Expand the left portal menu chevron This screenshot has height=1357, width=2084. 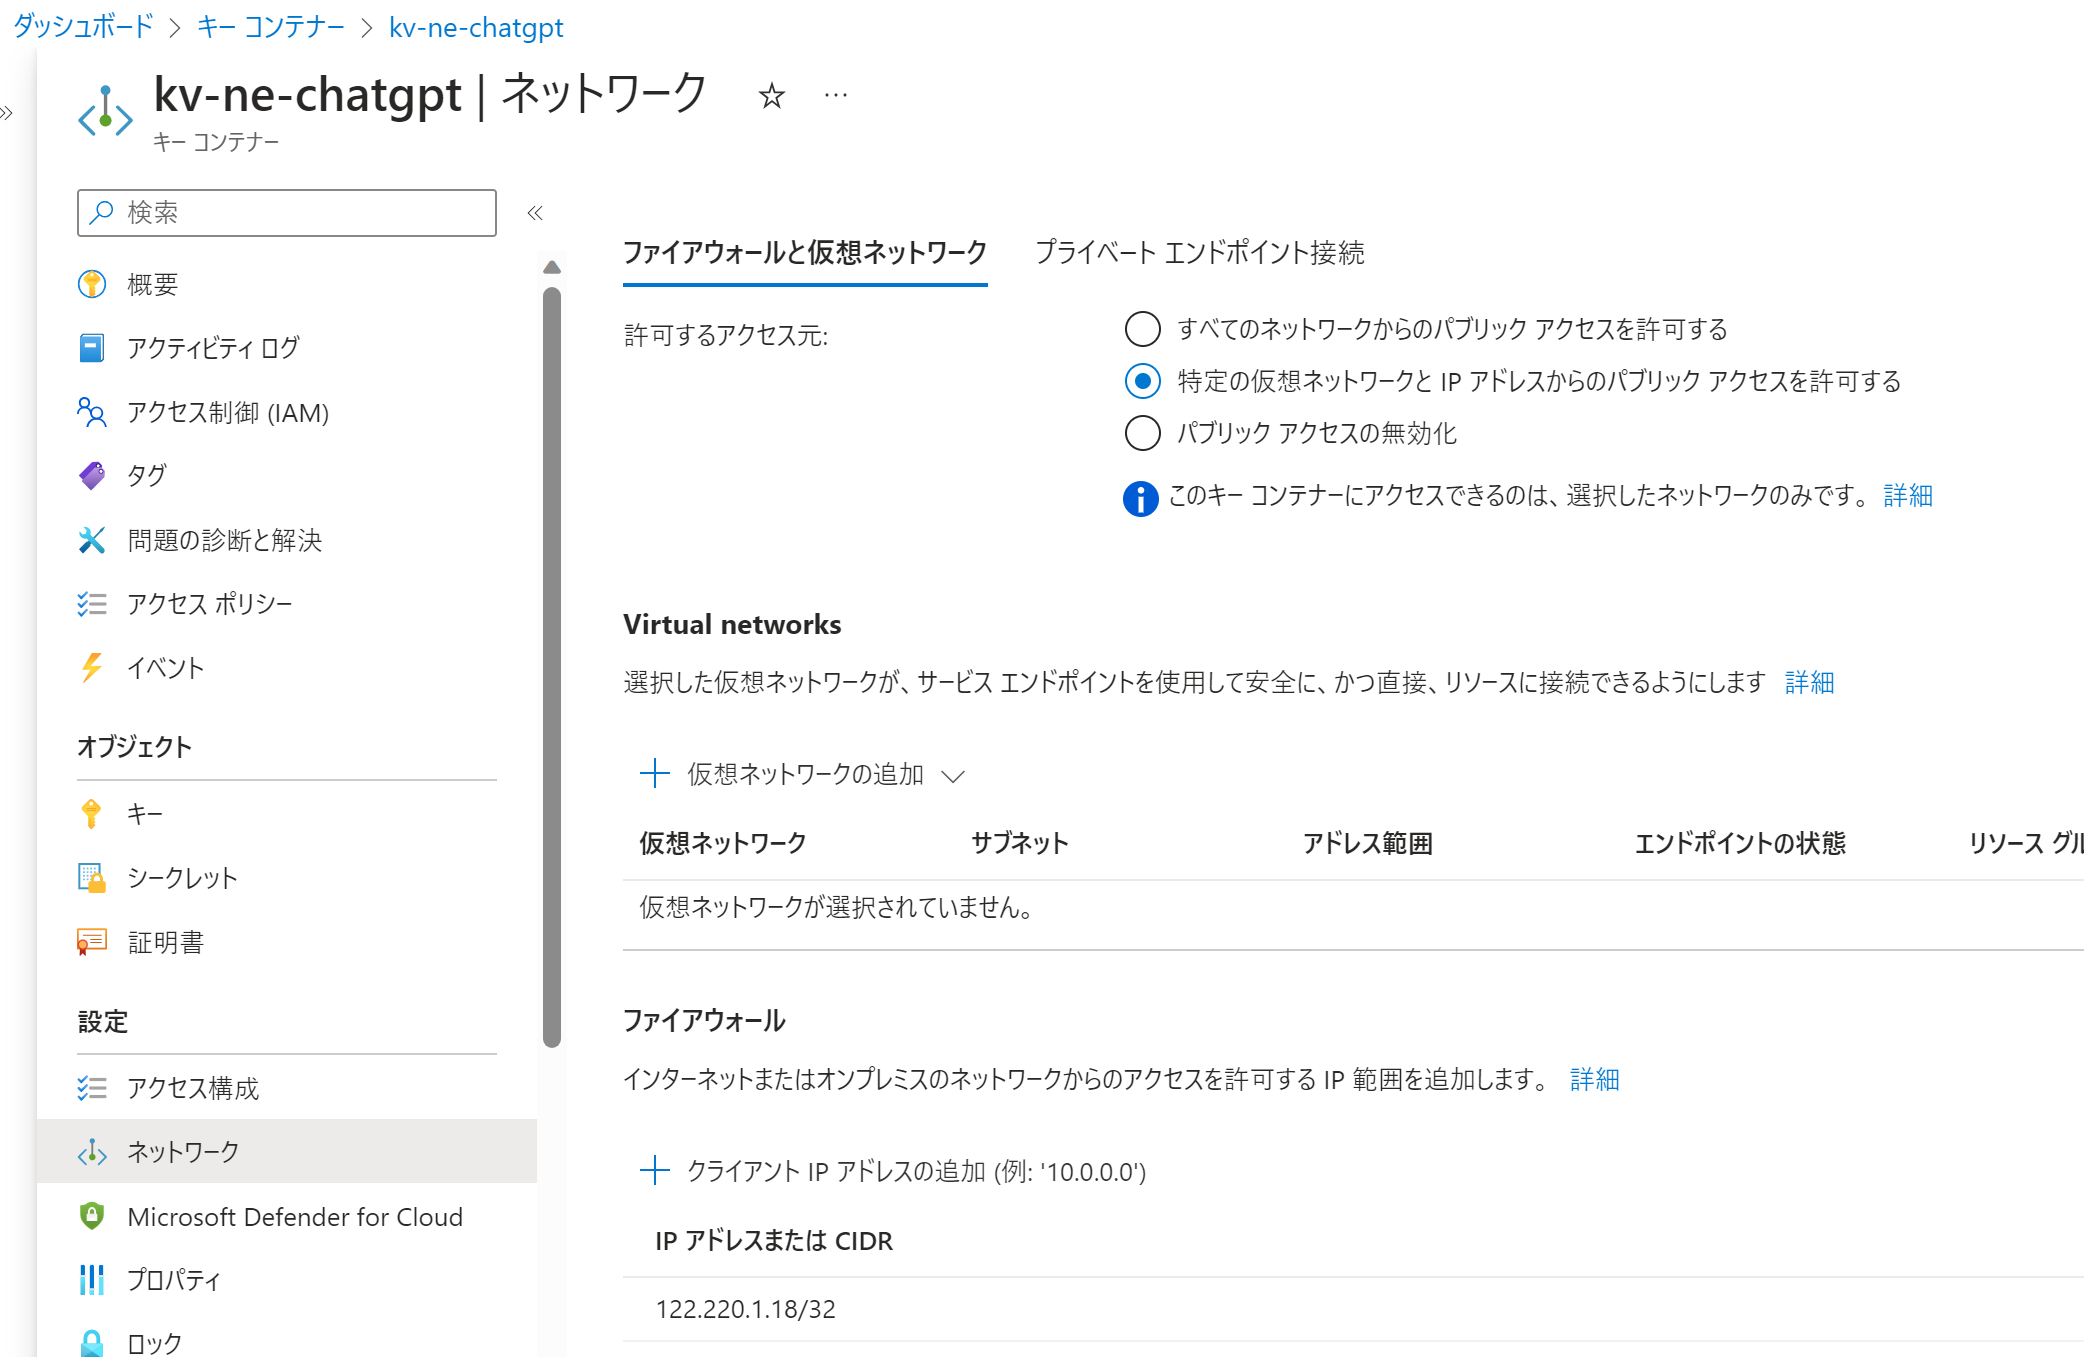[8, 113]
